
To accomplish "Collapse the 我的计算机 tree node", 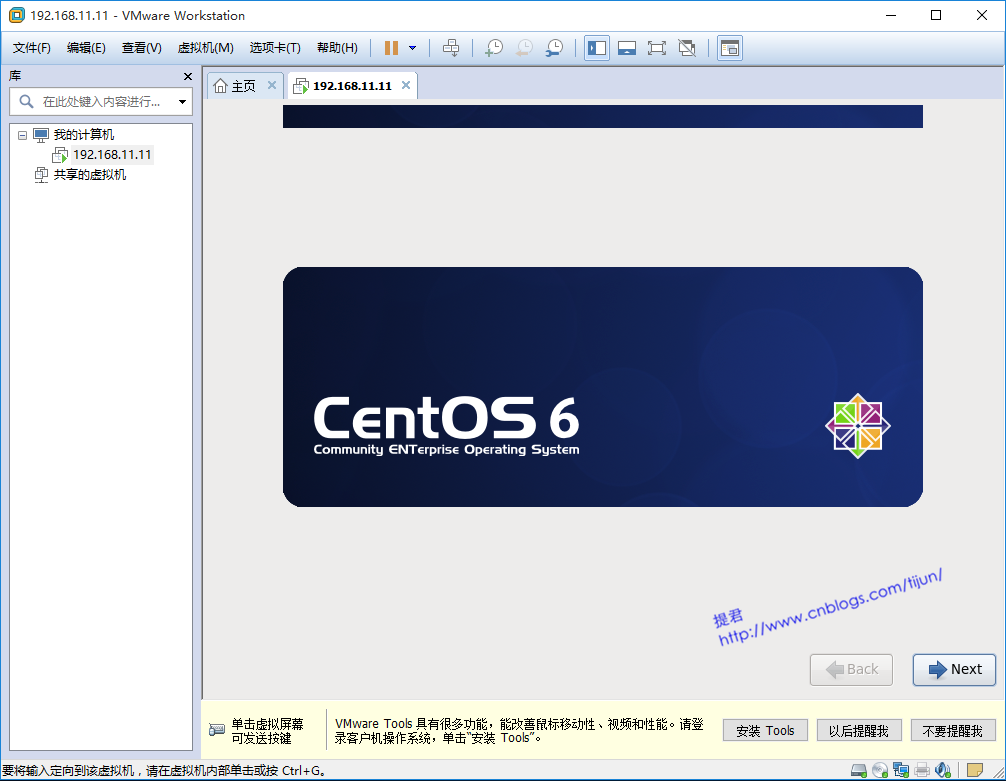I will click(x=22, y=135).
